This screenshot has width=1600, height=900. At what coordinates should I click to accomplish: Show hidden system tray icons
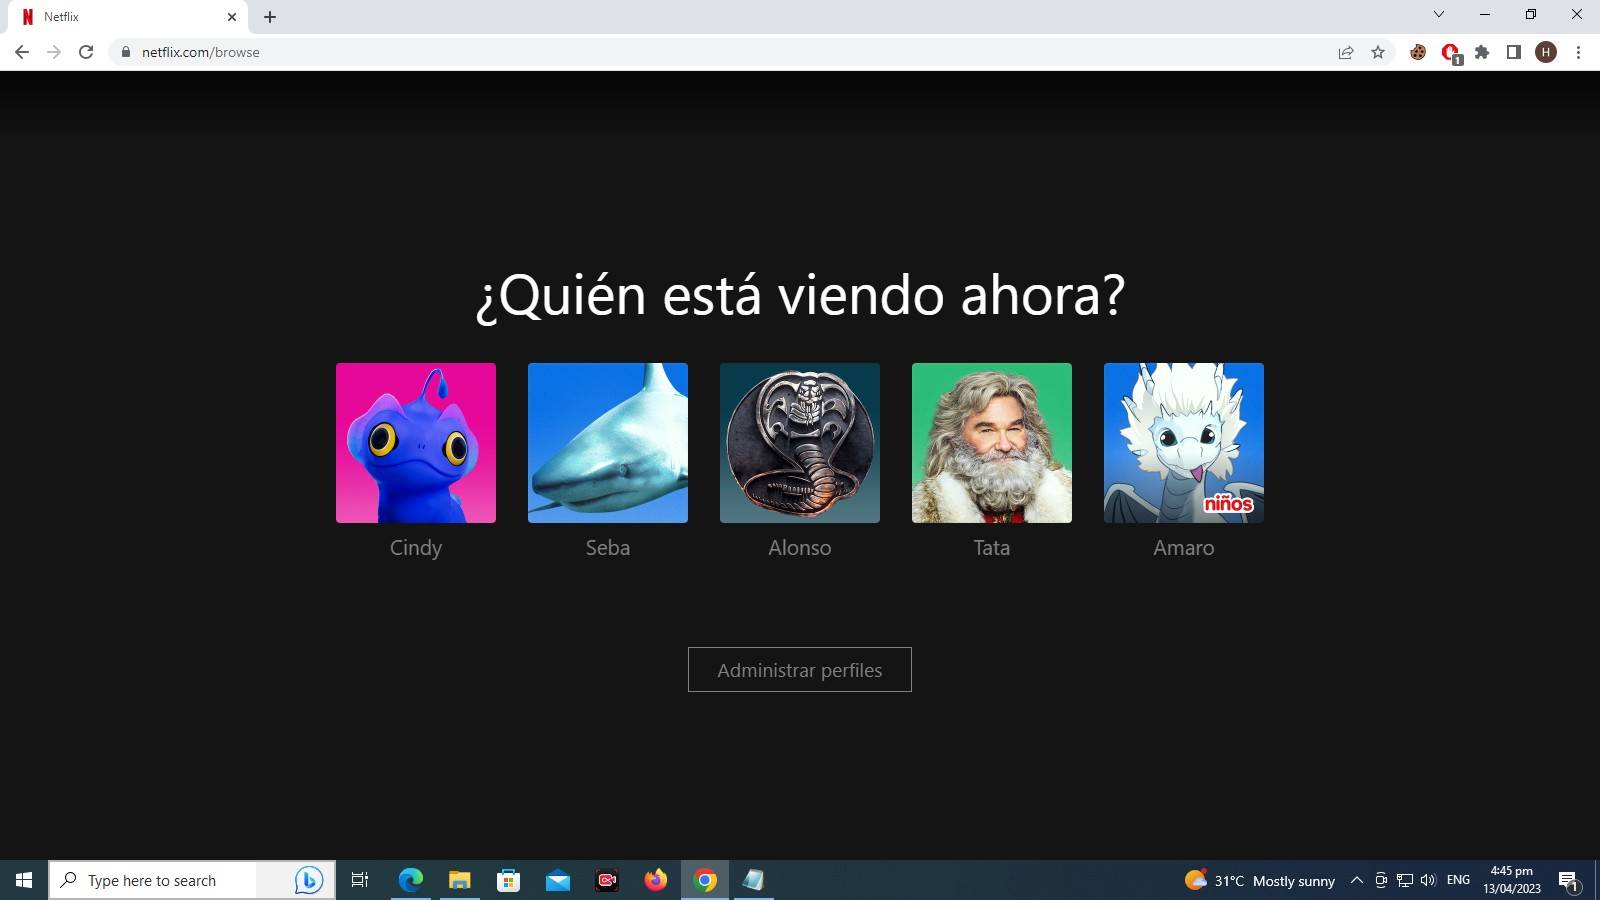(x=1357, y=880)
